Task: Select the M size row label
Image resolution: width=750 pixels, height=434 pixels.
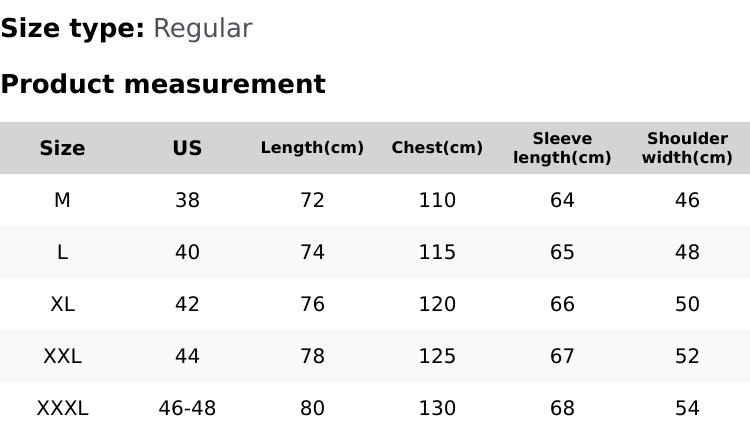Action: (x=62, y=200)
